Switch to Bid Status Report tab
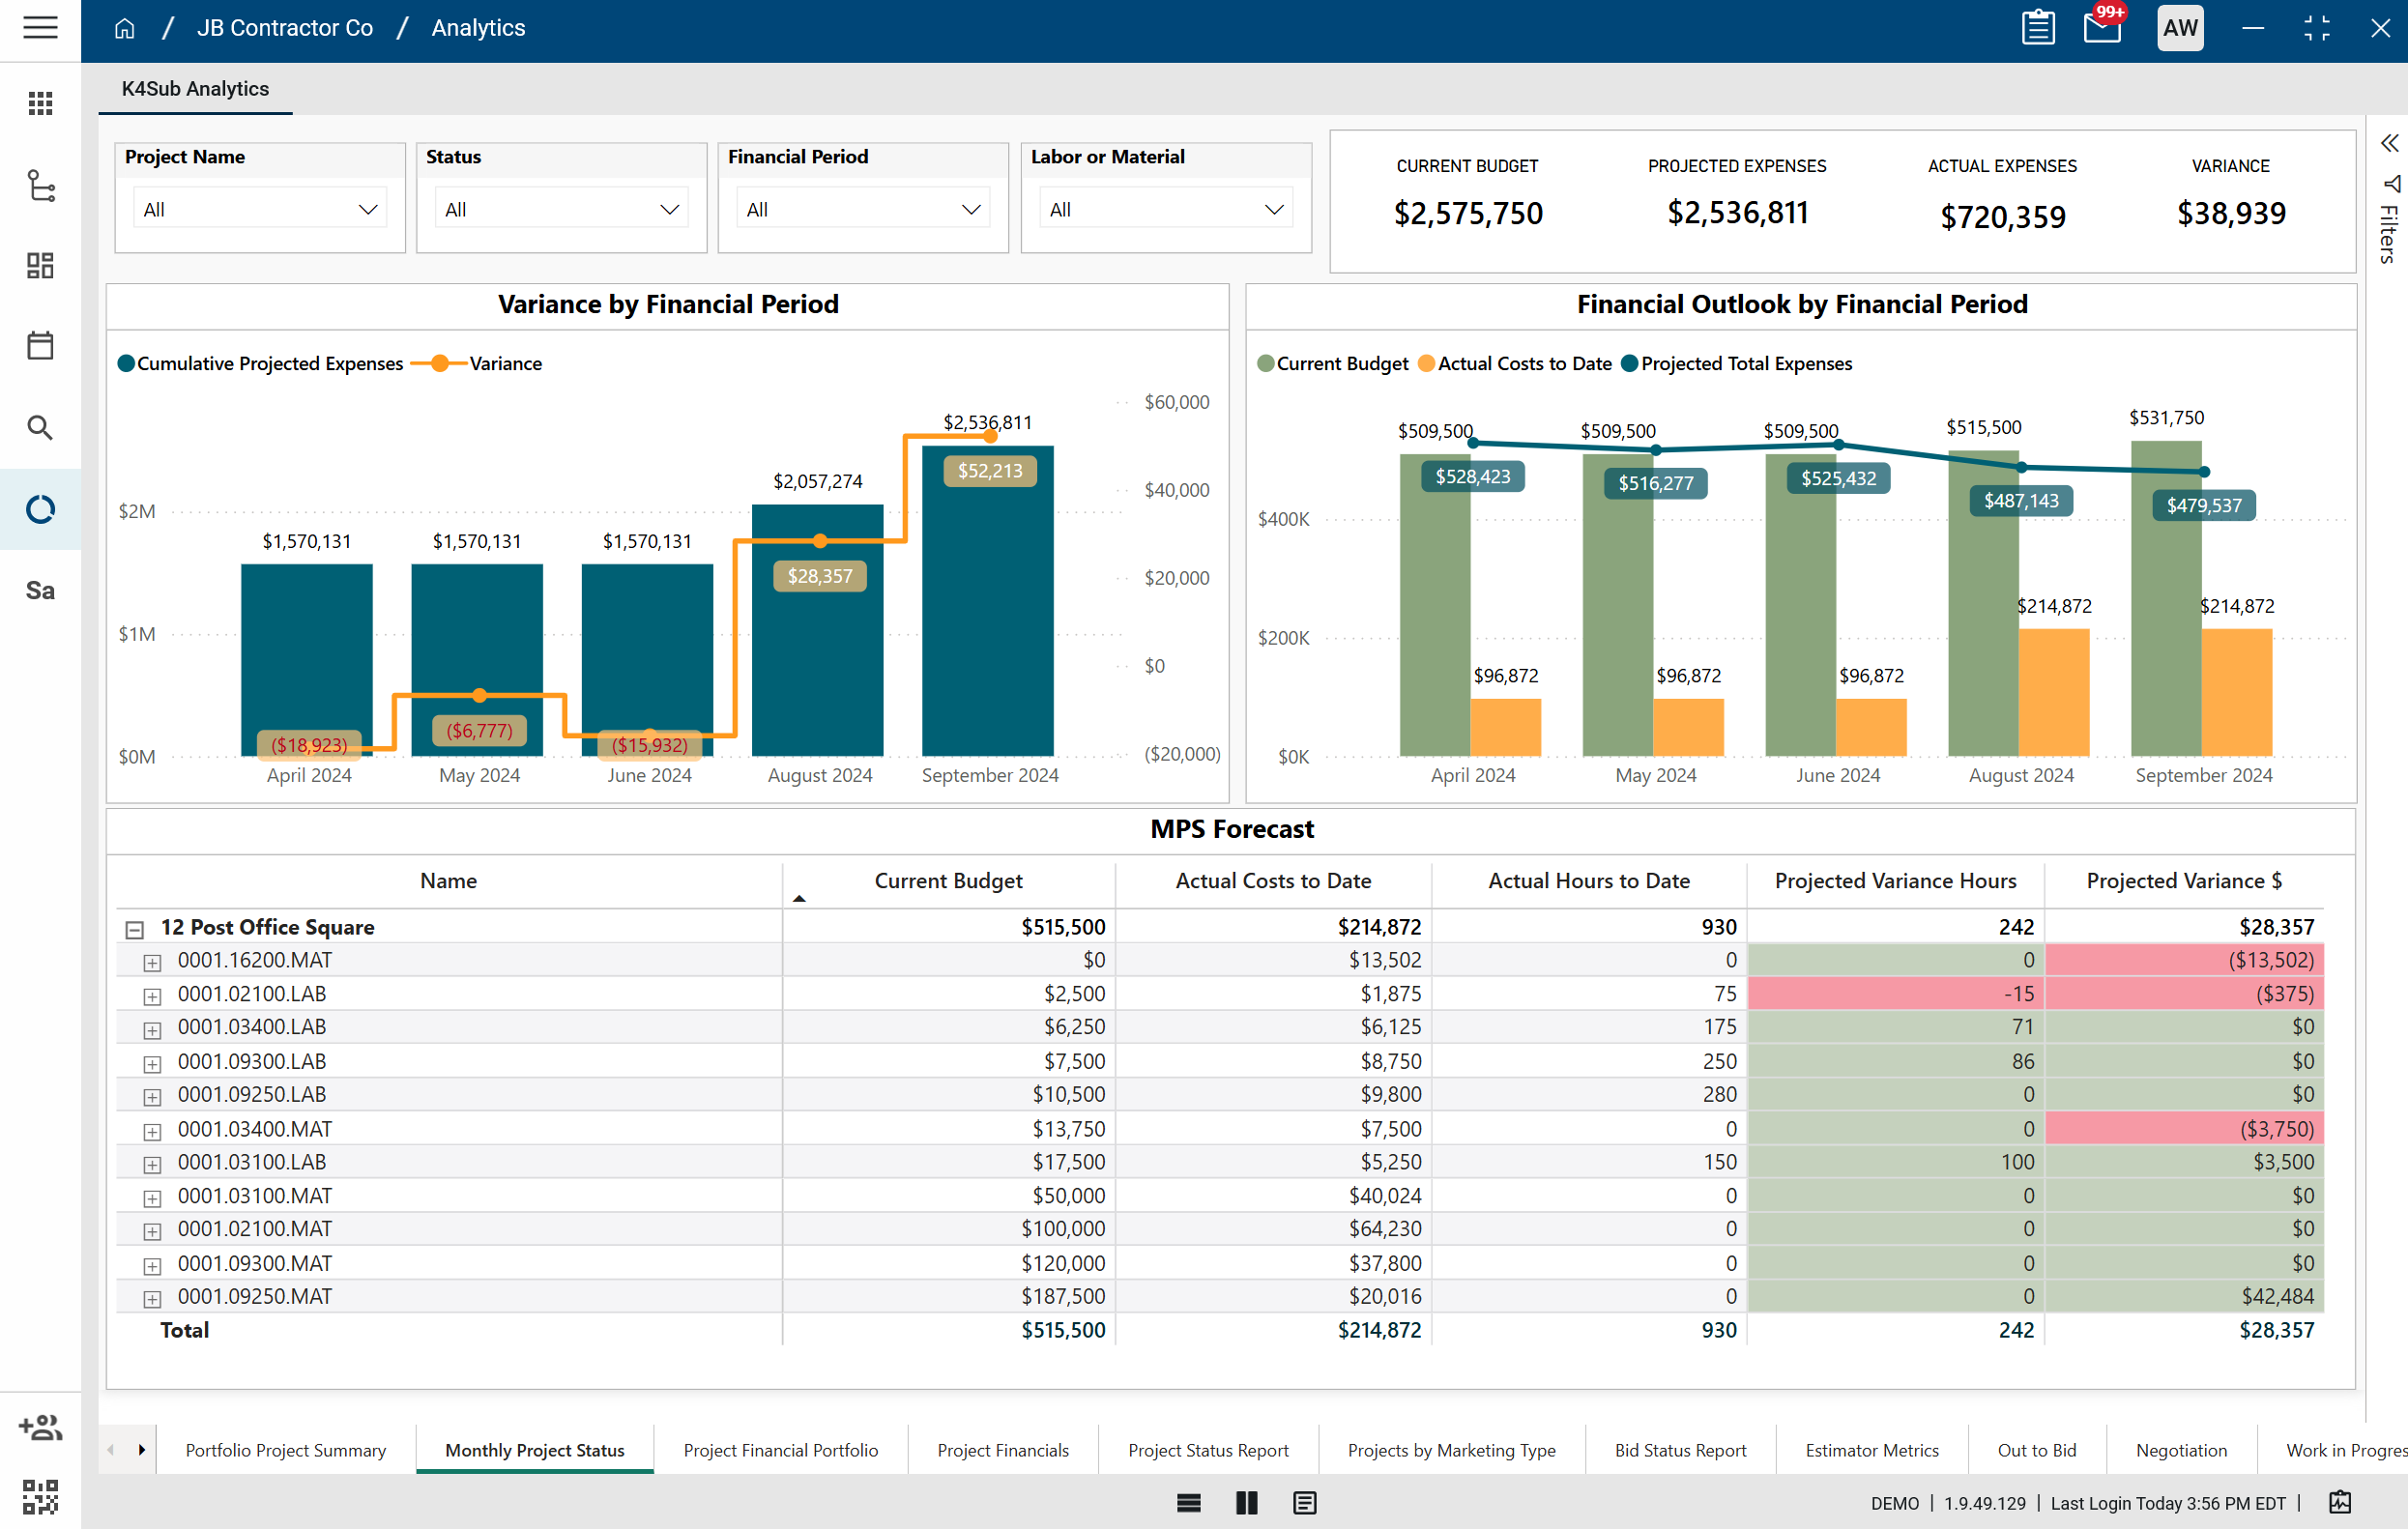Screen dimensions: 2408x1529 coord(1680,1450)
